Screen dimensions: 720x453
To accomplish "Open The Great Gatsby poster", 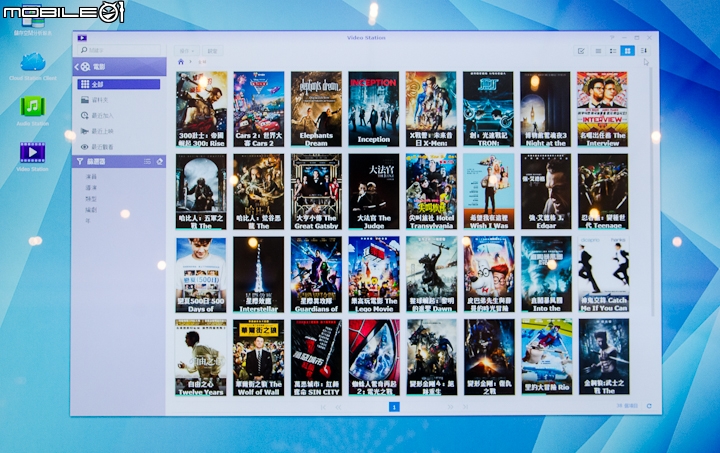I will pyautogui.click(x=316, y=191).
